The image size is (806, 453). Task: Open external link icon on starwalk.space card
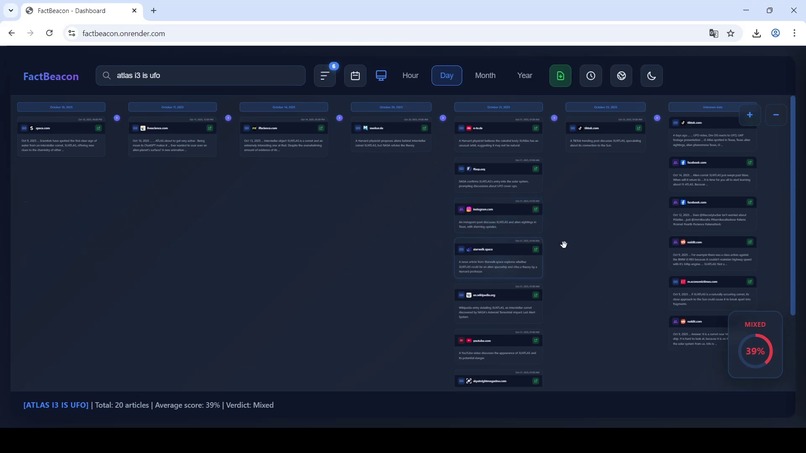point(536,249)
